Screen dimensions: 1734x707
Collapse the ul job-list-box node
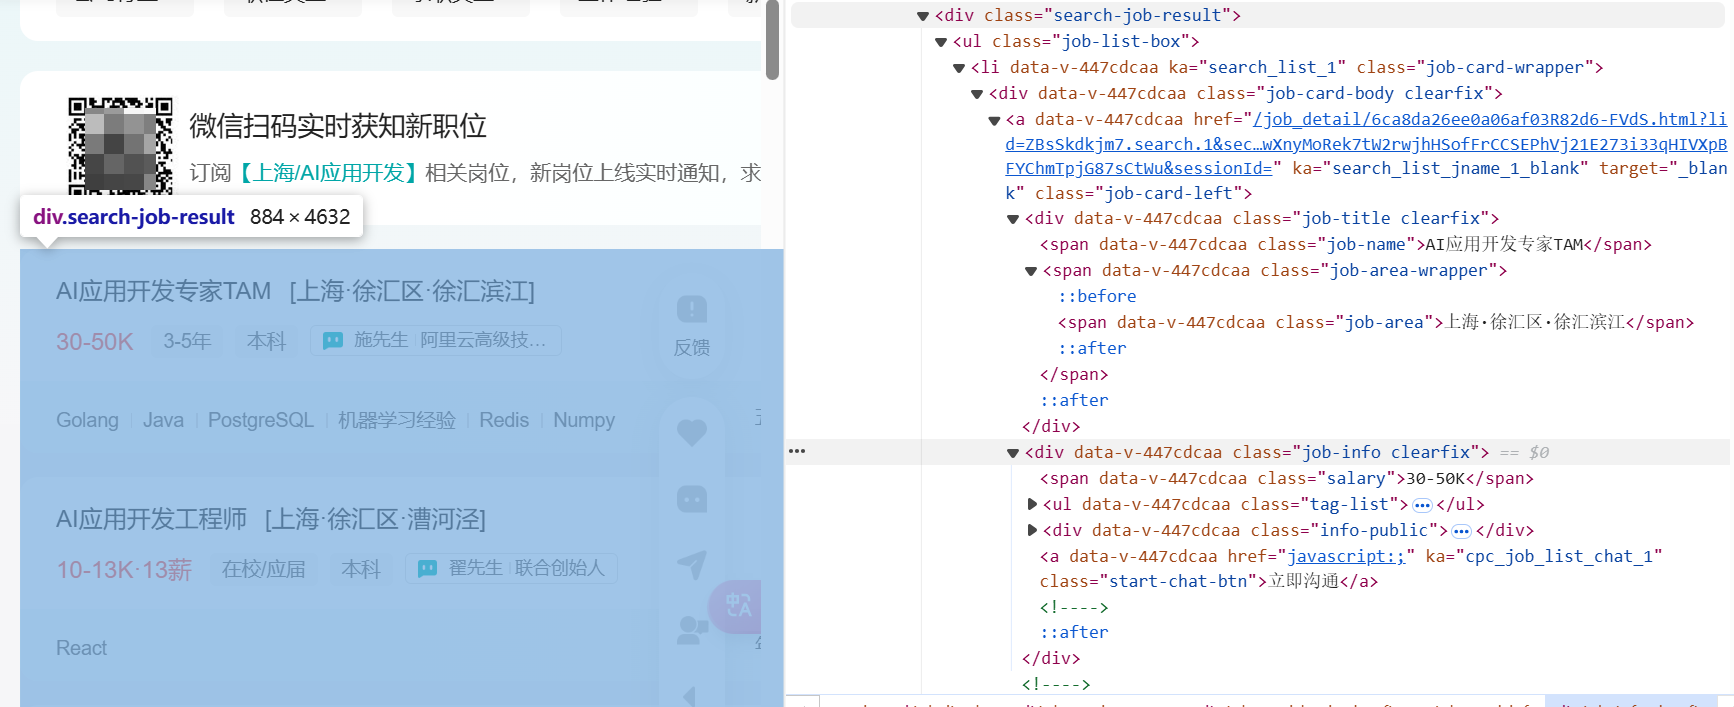[x=940, y=42]
